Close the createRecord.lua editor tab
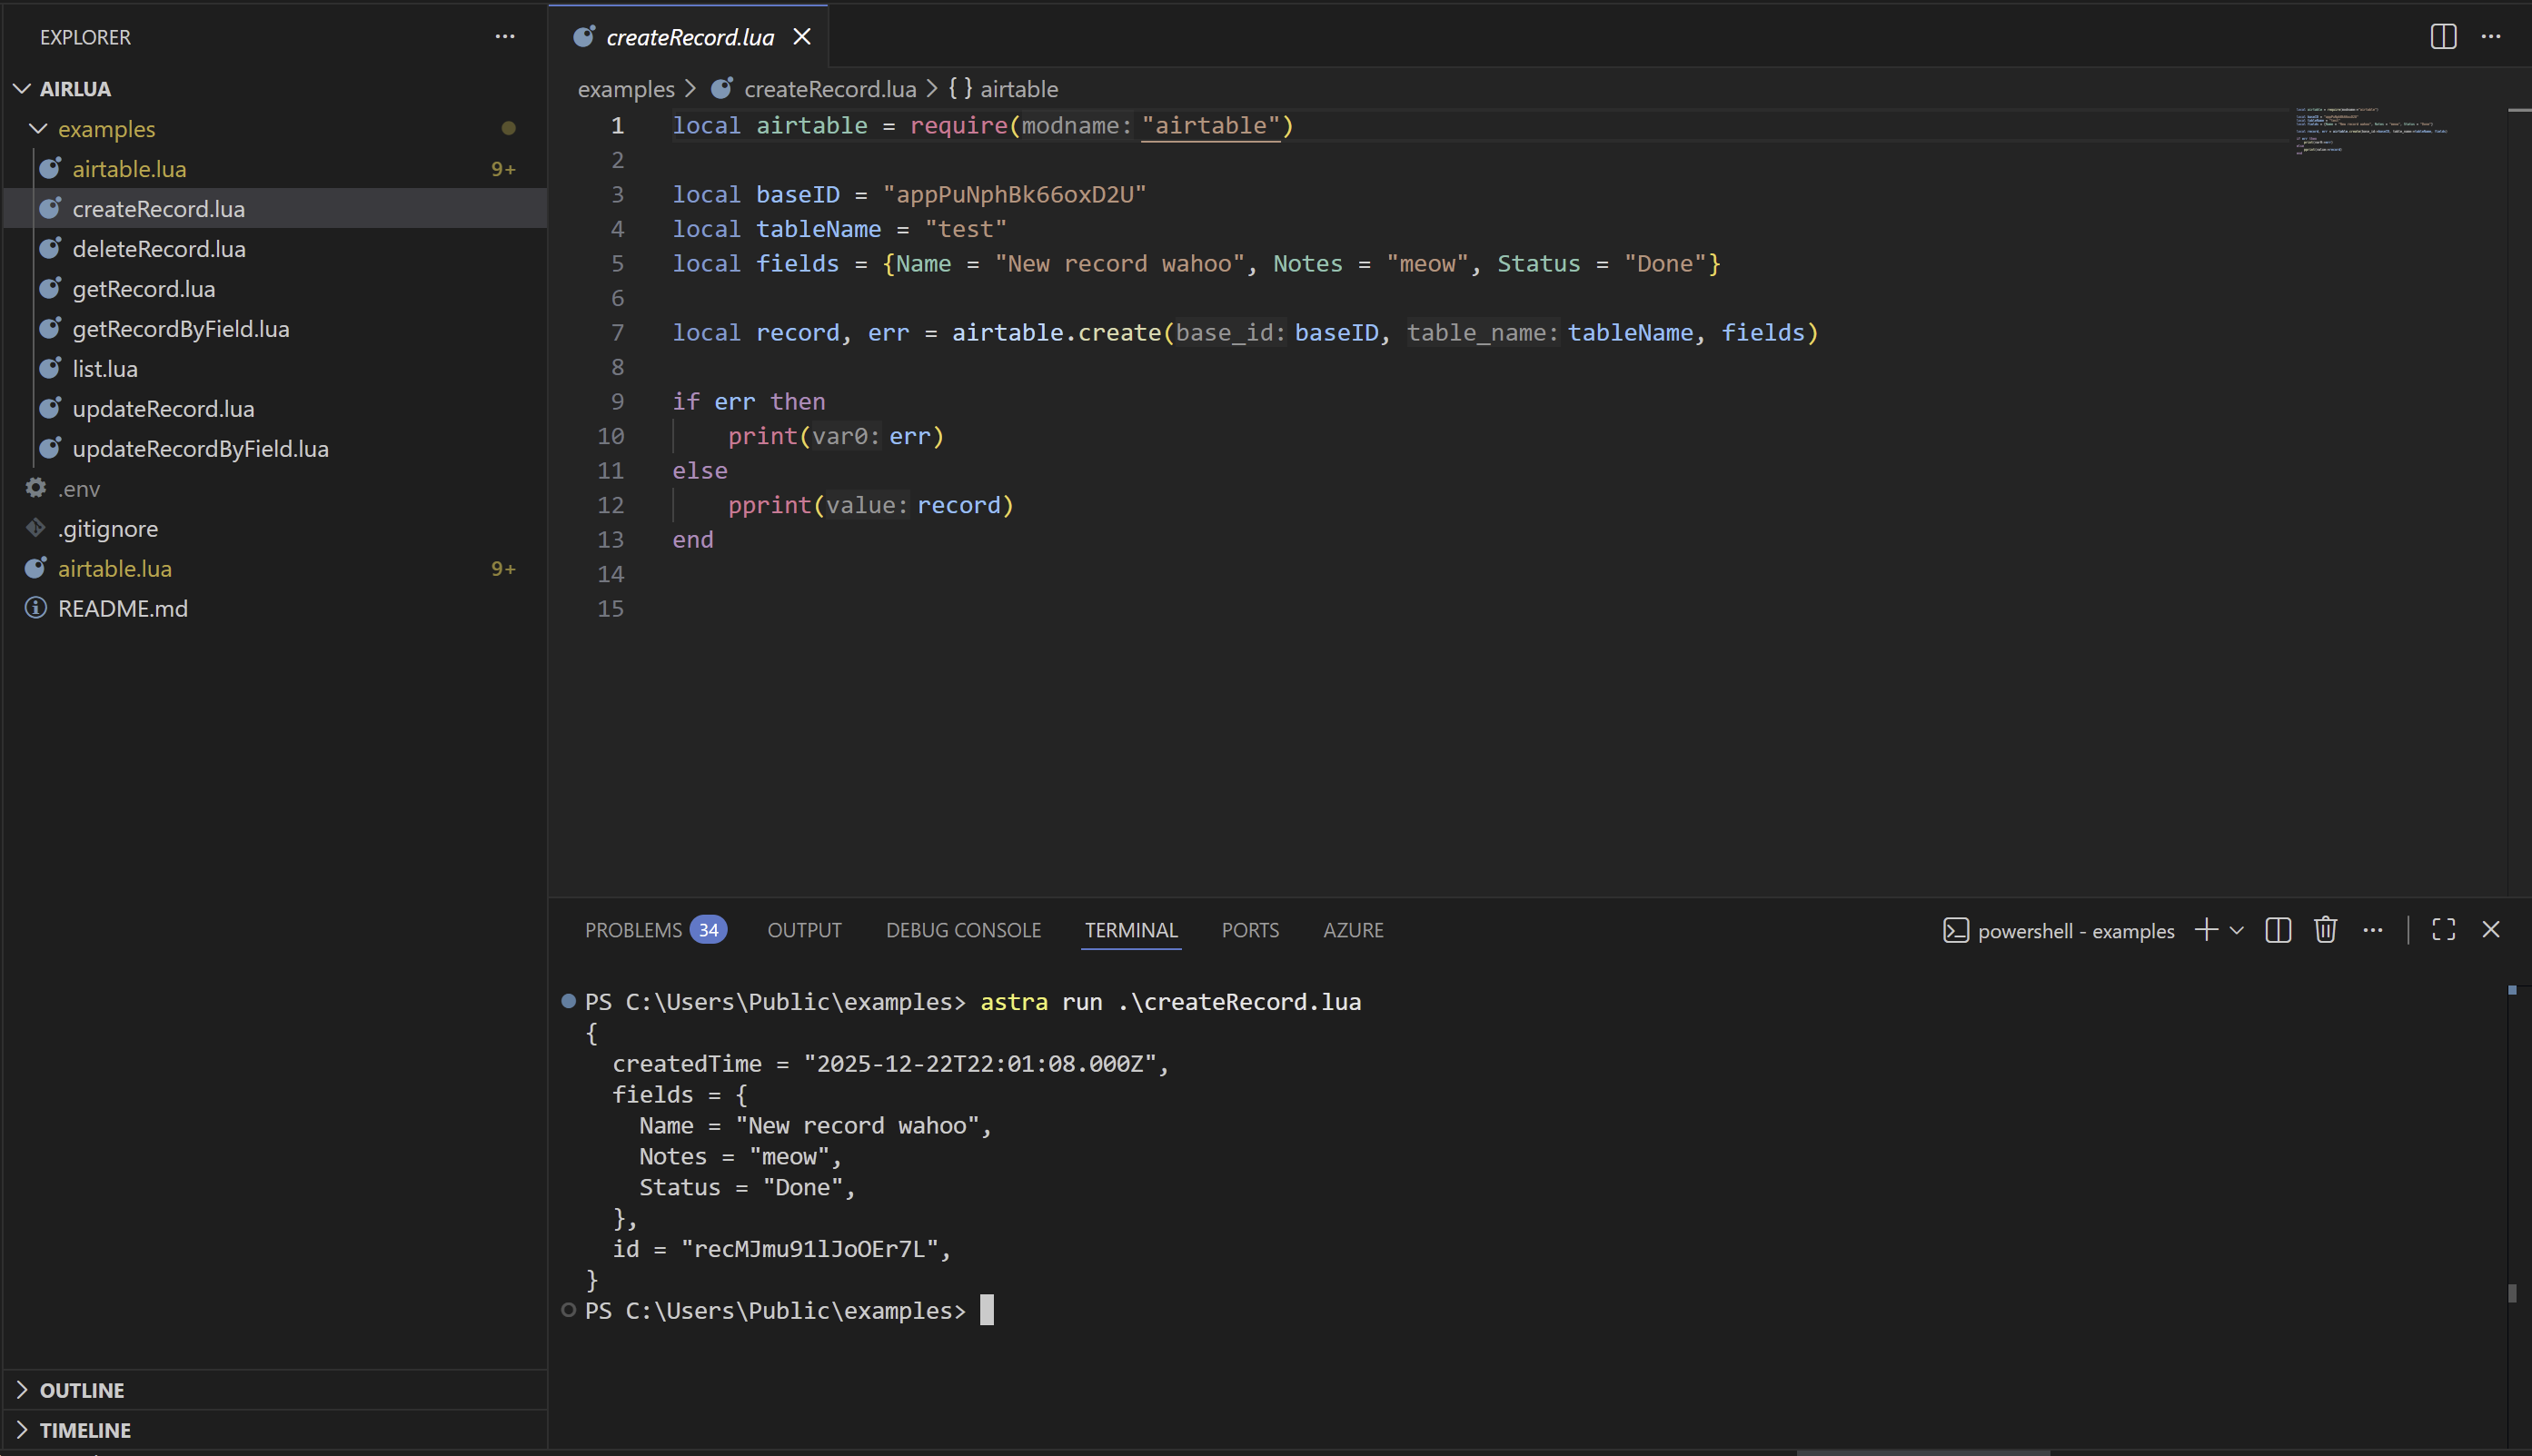The height and width of the screenshot is (1456, 2532). pyautogui.click(x=802, y=37)
